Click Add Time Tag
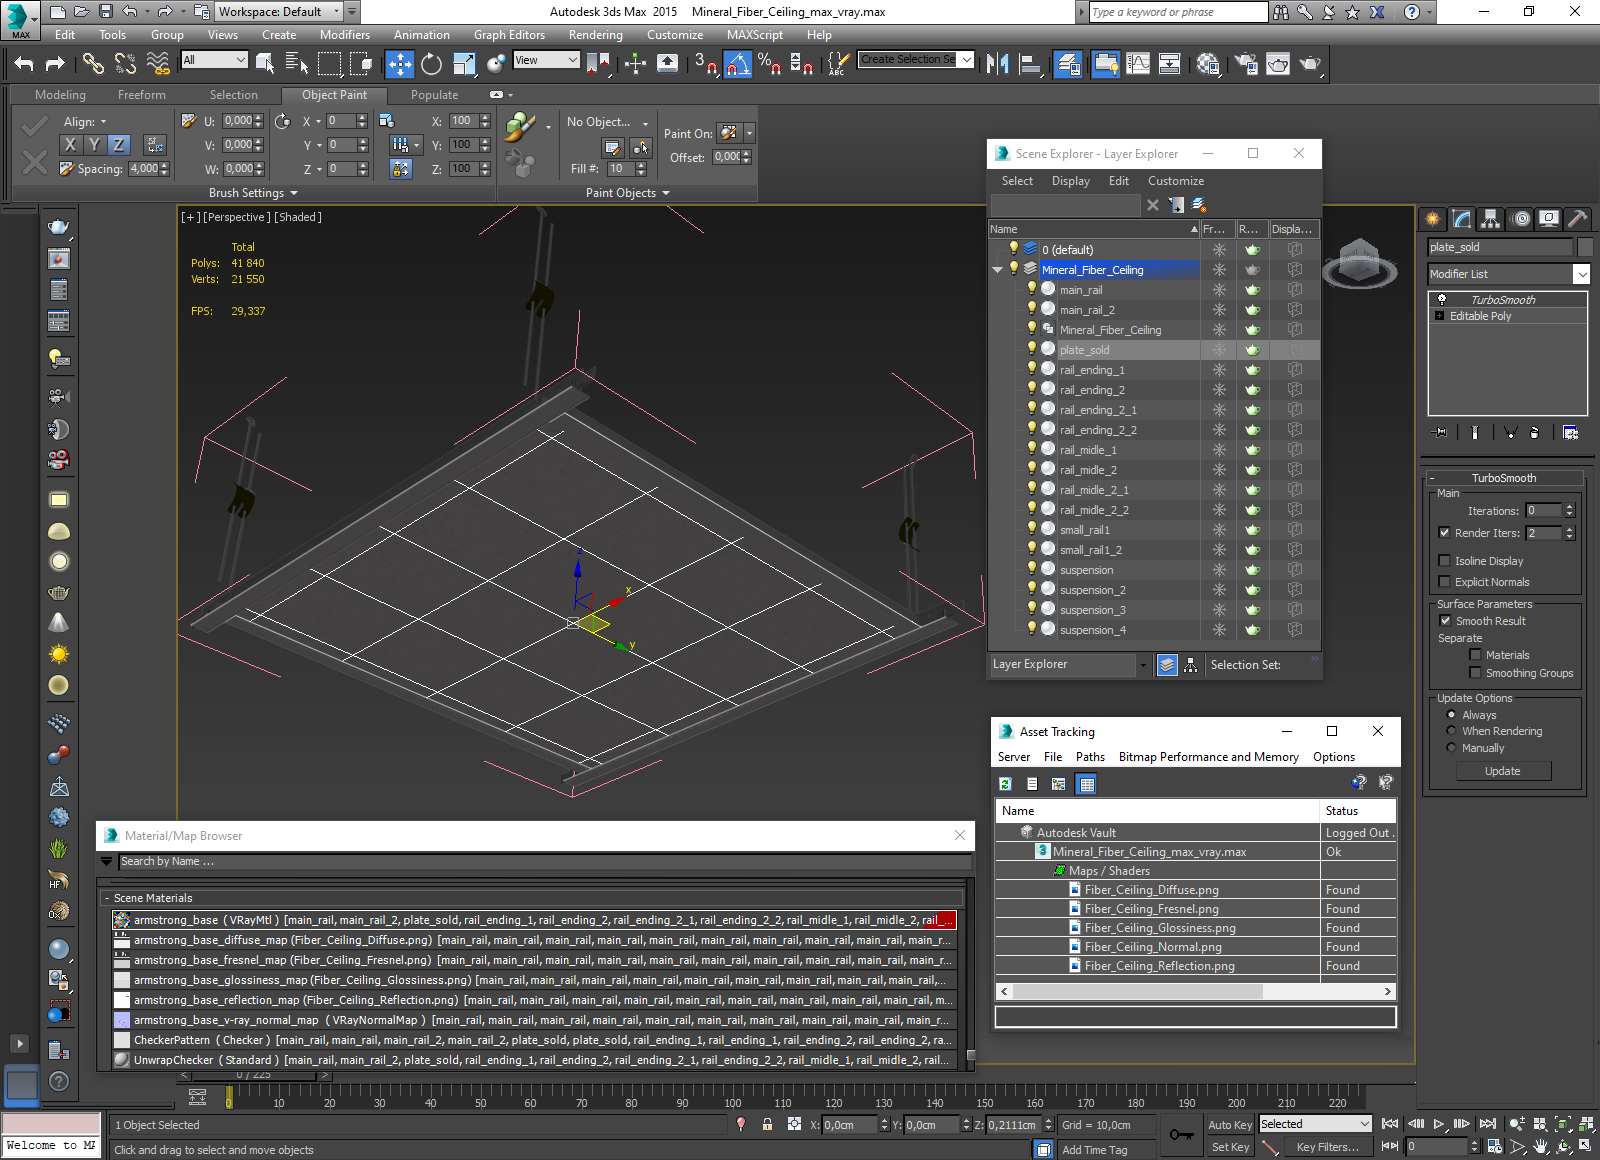 tap(1094, 1150)
